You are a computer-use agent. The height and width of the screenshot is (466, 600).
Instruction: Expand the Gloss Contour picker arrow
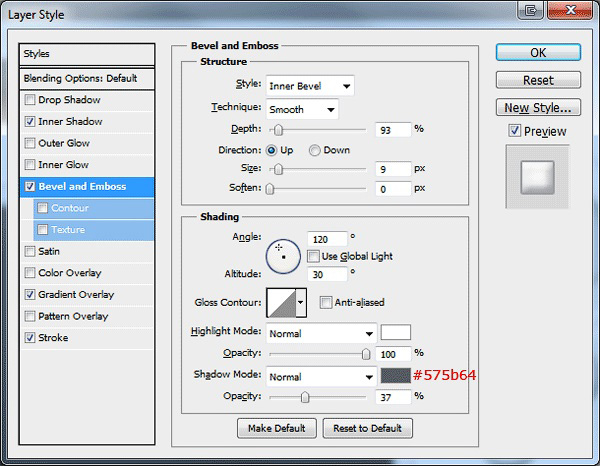[301, 303]
